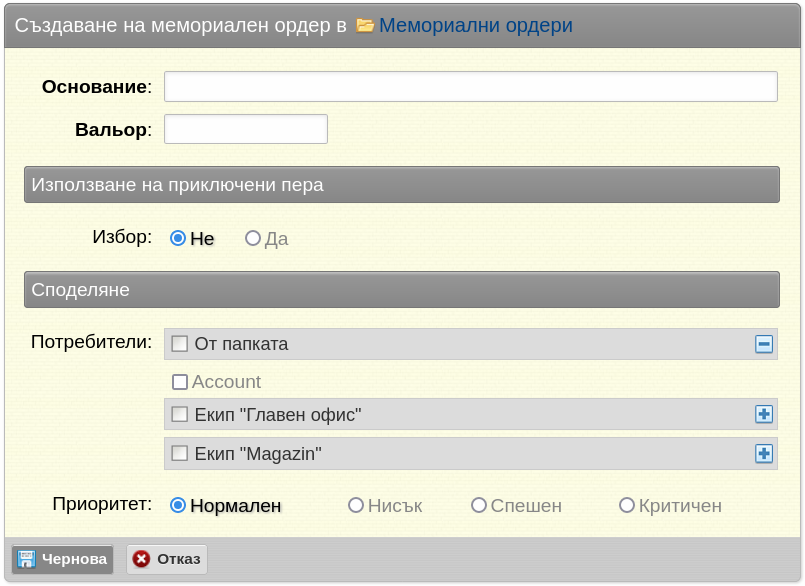Click the red X icon on Отказ
This screenshot has height=586, width=805.
pyautogui.click(x=141, y=559)
